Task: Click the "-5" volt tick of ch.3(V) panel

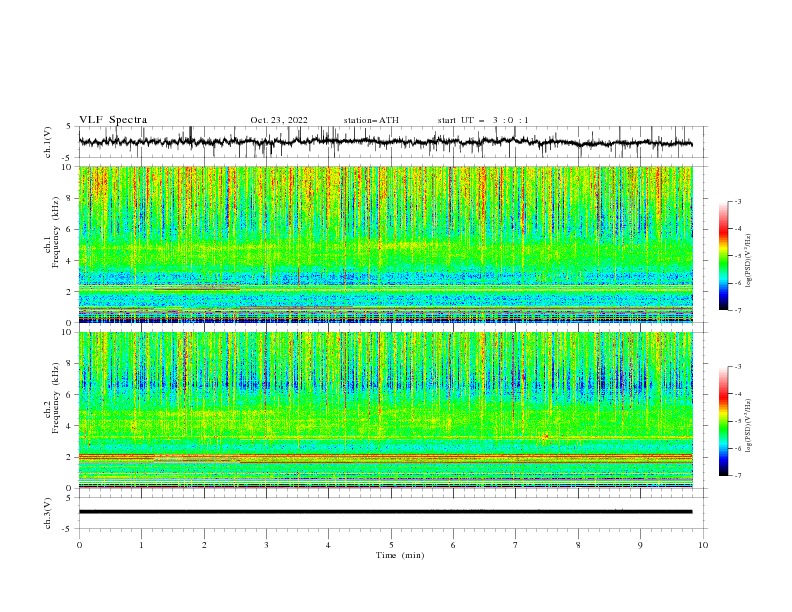Action: [x=68, y=529]
